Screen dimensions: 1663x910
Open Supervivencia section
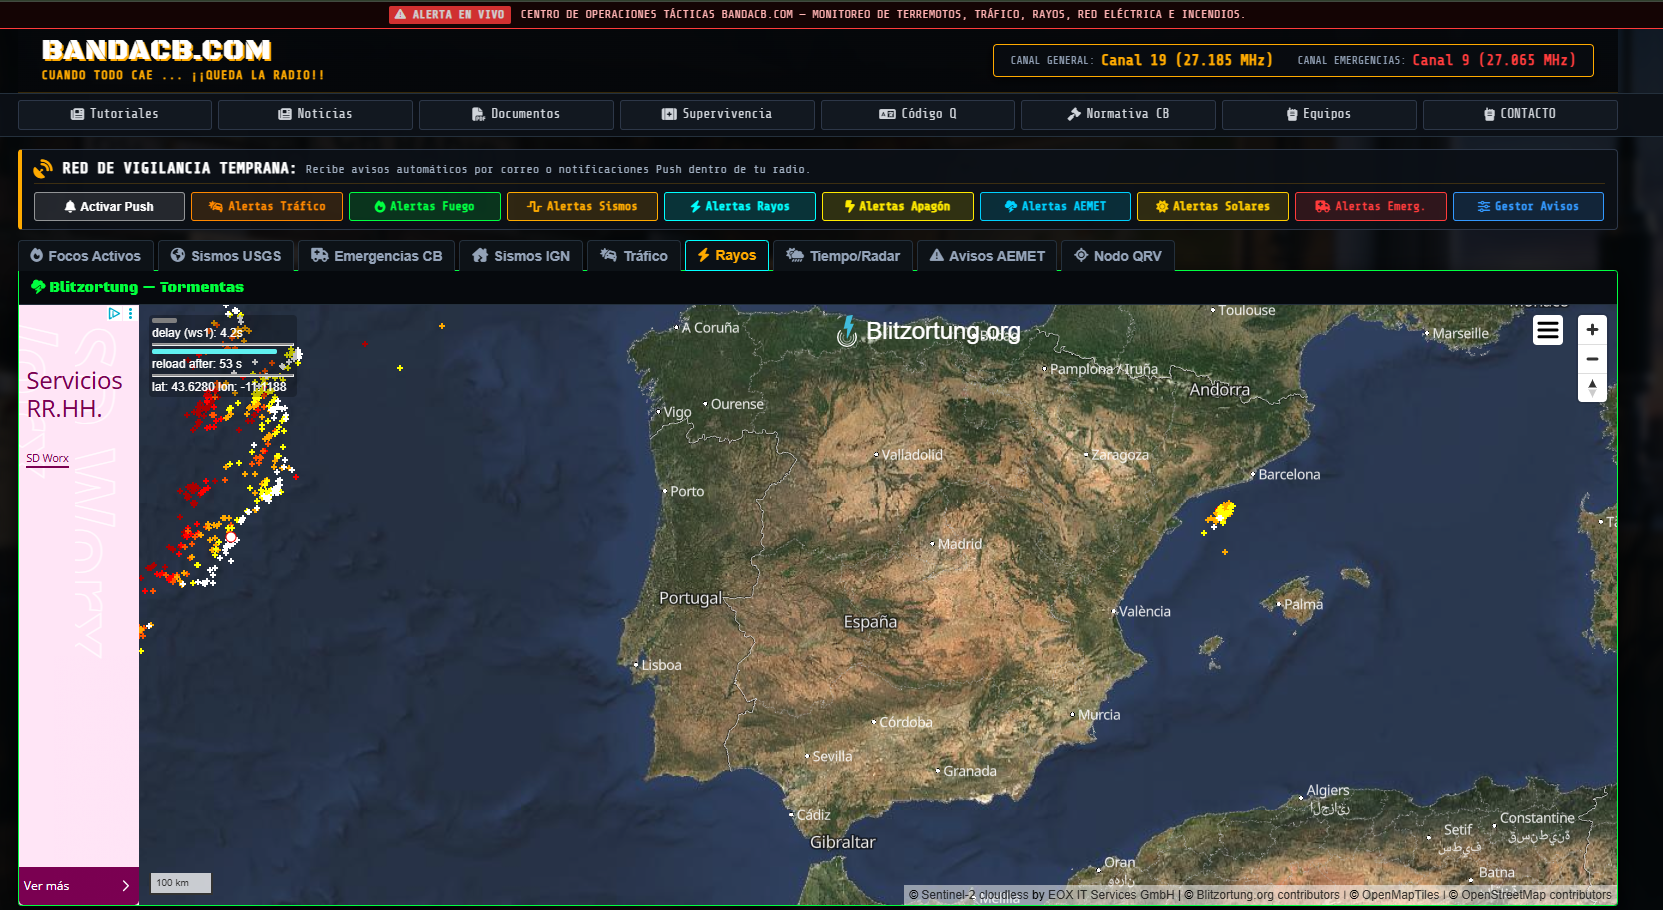717,114
